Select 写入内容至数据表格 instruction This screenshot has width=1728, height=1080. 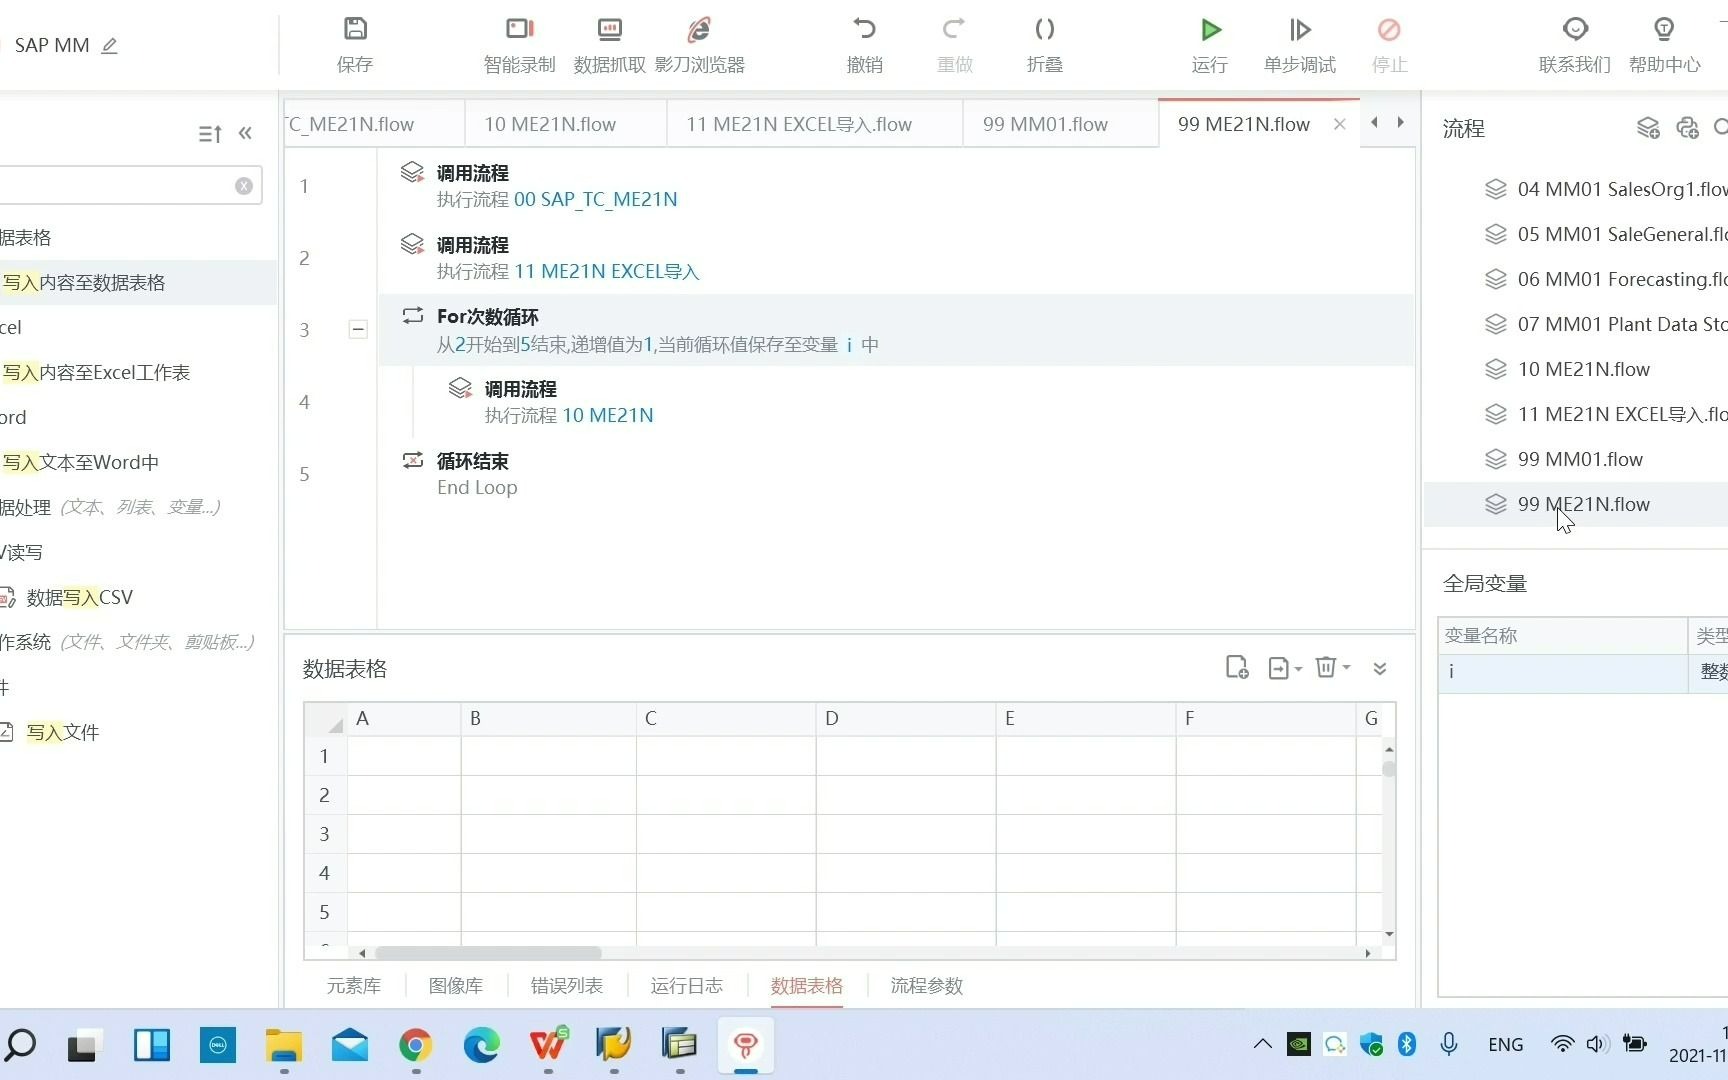point(83,282)
